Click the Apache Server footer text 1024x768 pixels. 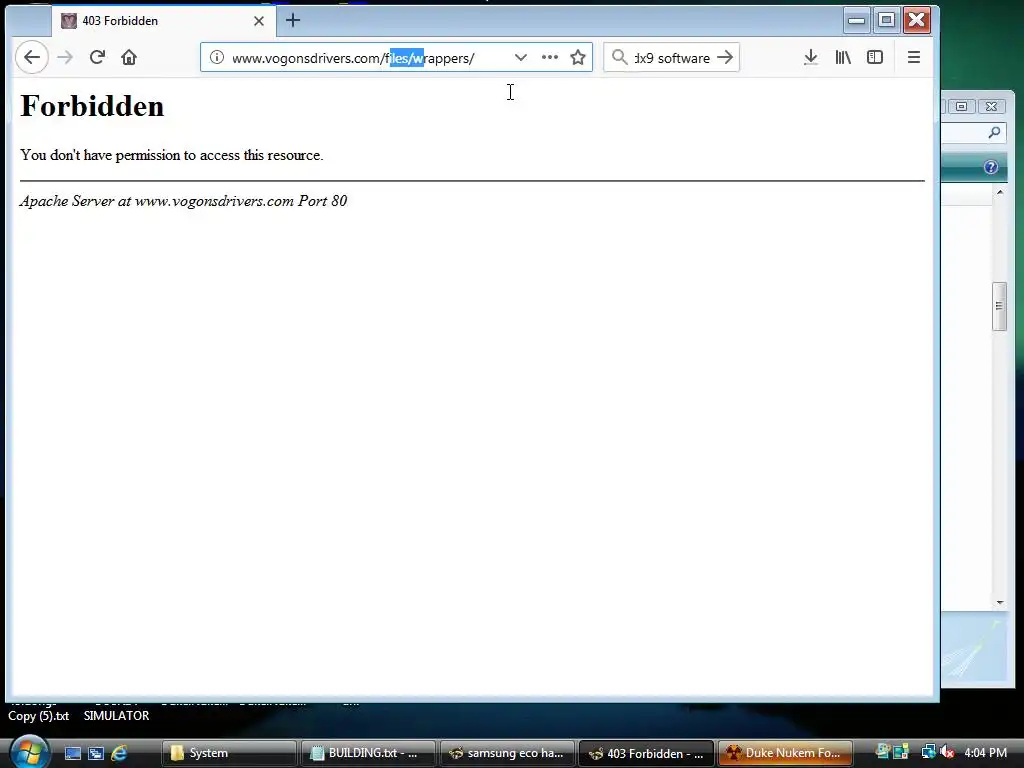[x=184, y=200]
